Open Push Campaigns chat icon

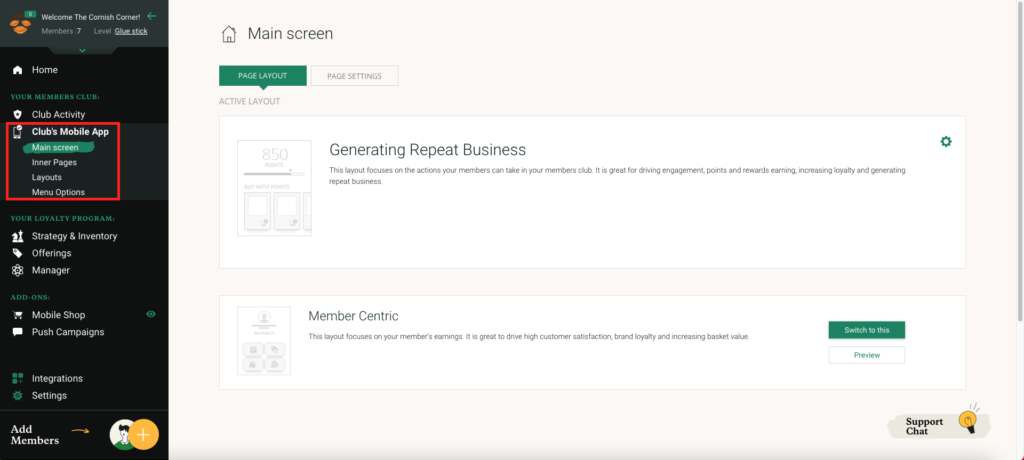[x=17, y=332]
